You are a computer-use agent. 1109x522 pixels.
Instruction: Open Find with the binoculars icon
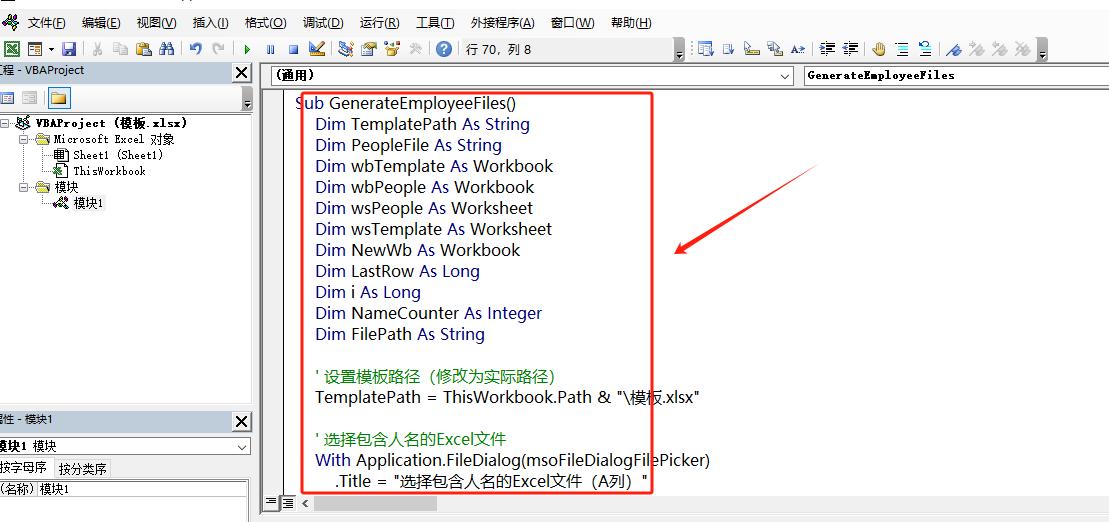(x=167, y=49)
